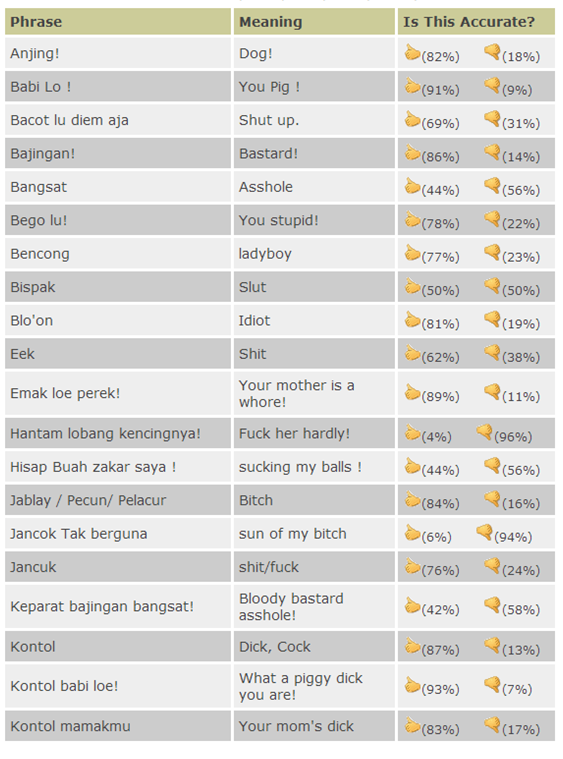This screenshot has height=759, width=563.
Task: Click thumbs up for the Anjing! row
Action: 412,52
